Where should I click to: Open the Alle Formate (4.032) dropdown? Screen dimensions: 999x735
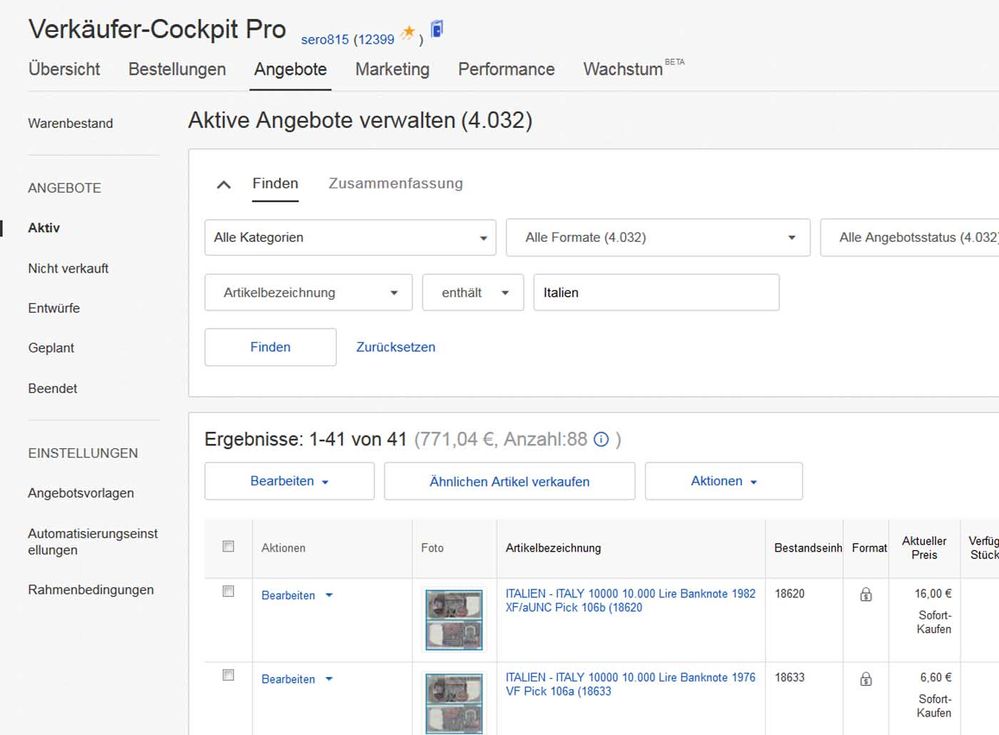pyautogui.click(x=657, y=238)
